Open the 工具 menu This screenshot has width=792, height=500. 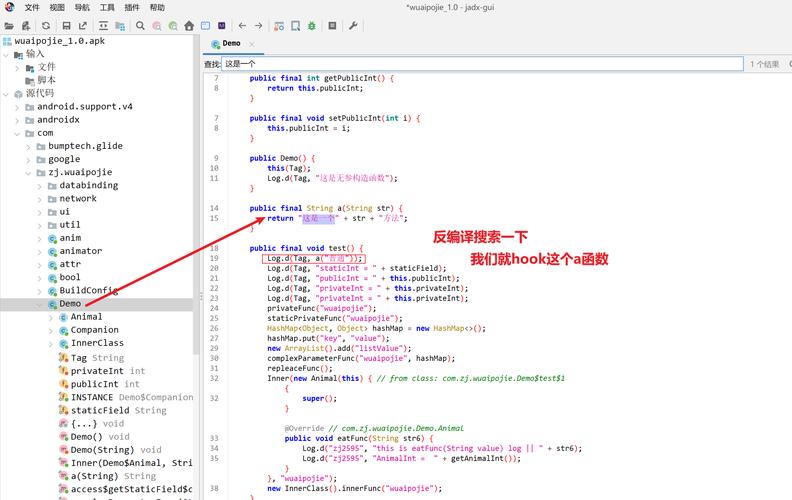(107, 8)
